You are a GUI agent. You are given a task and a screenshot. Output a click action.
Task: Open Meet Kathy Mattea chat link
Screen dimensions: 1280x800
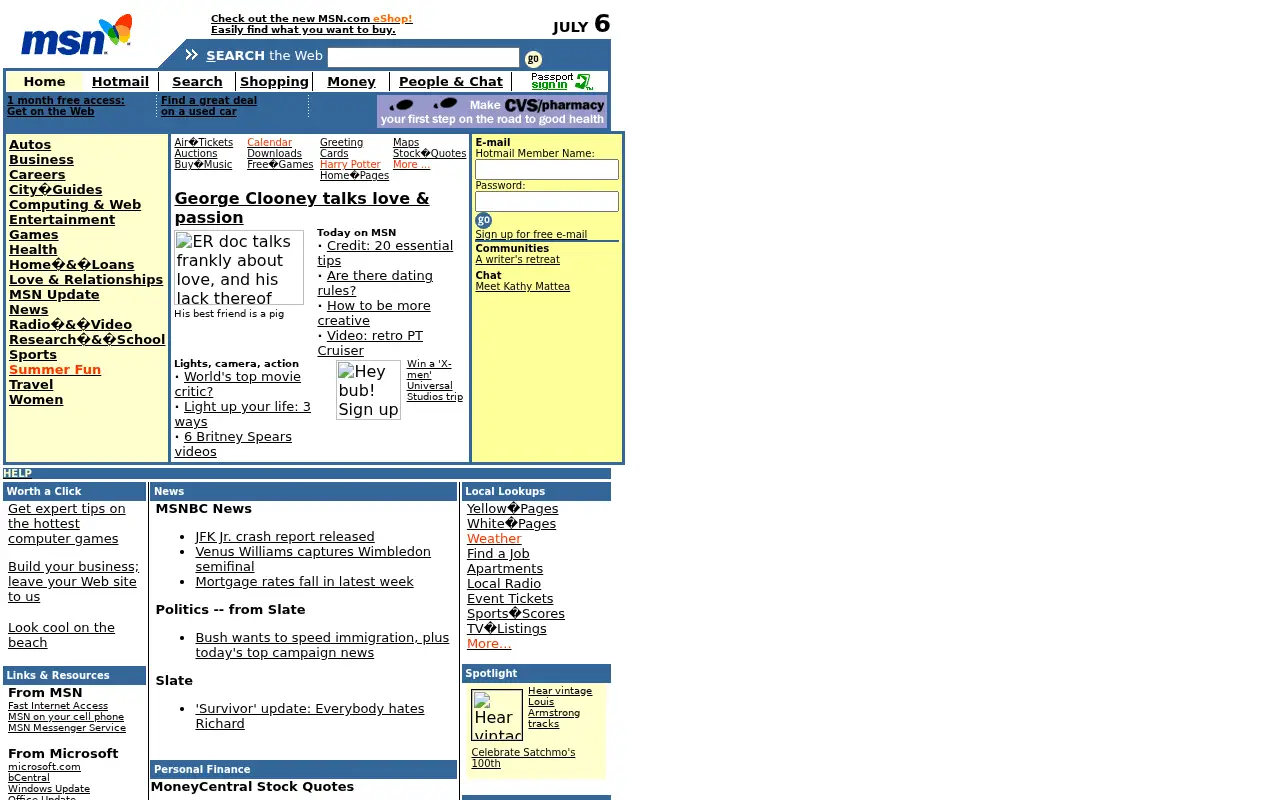click(x=522, y=287)
